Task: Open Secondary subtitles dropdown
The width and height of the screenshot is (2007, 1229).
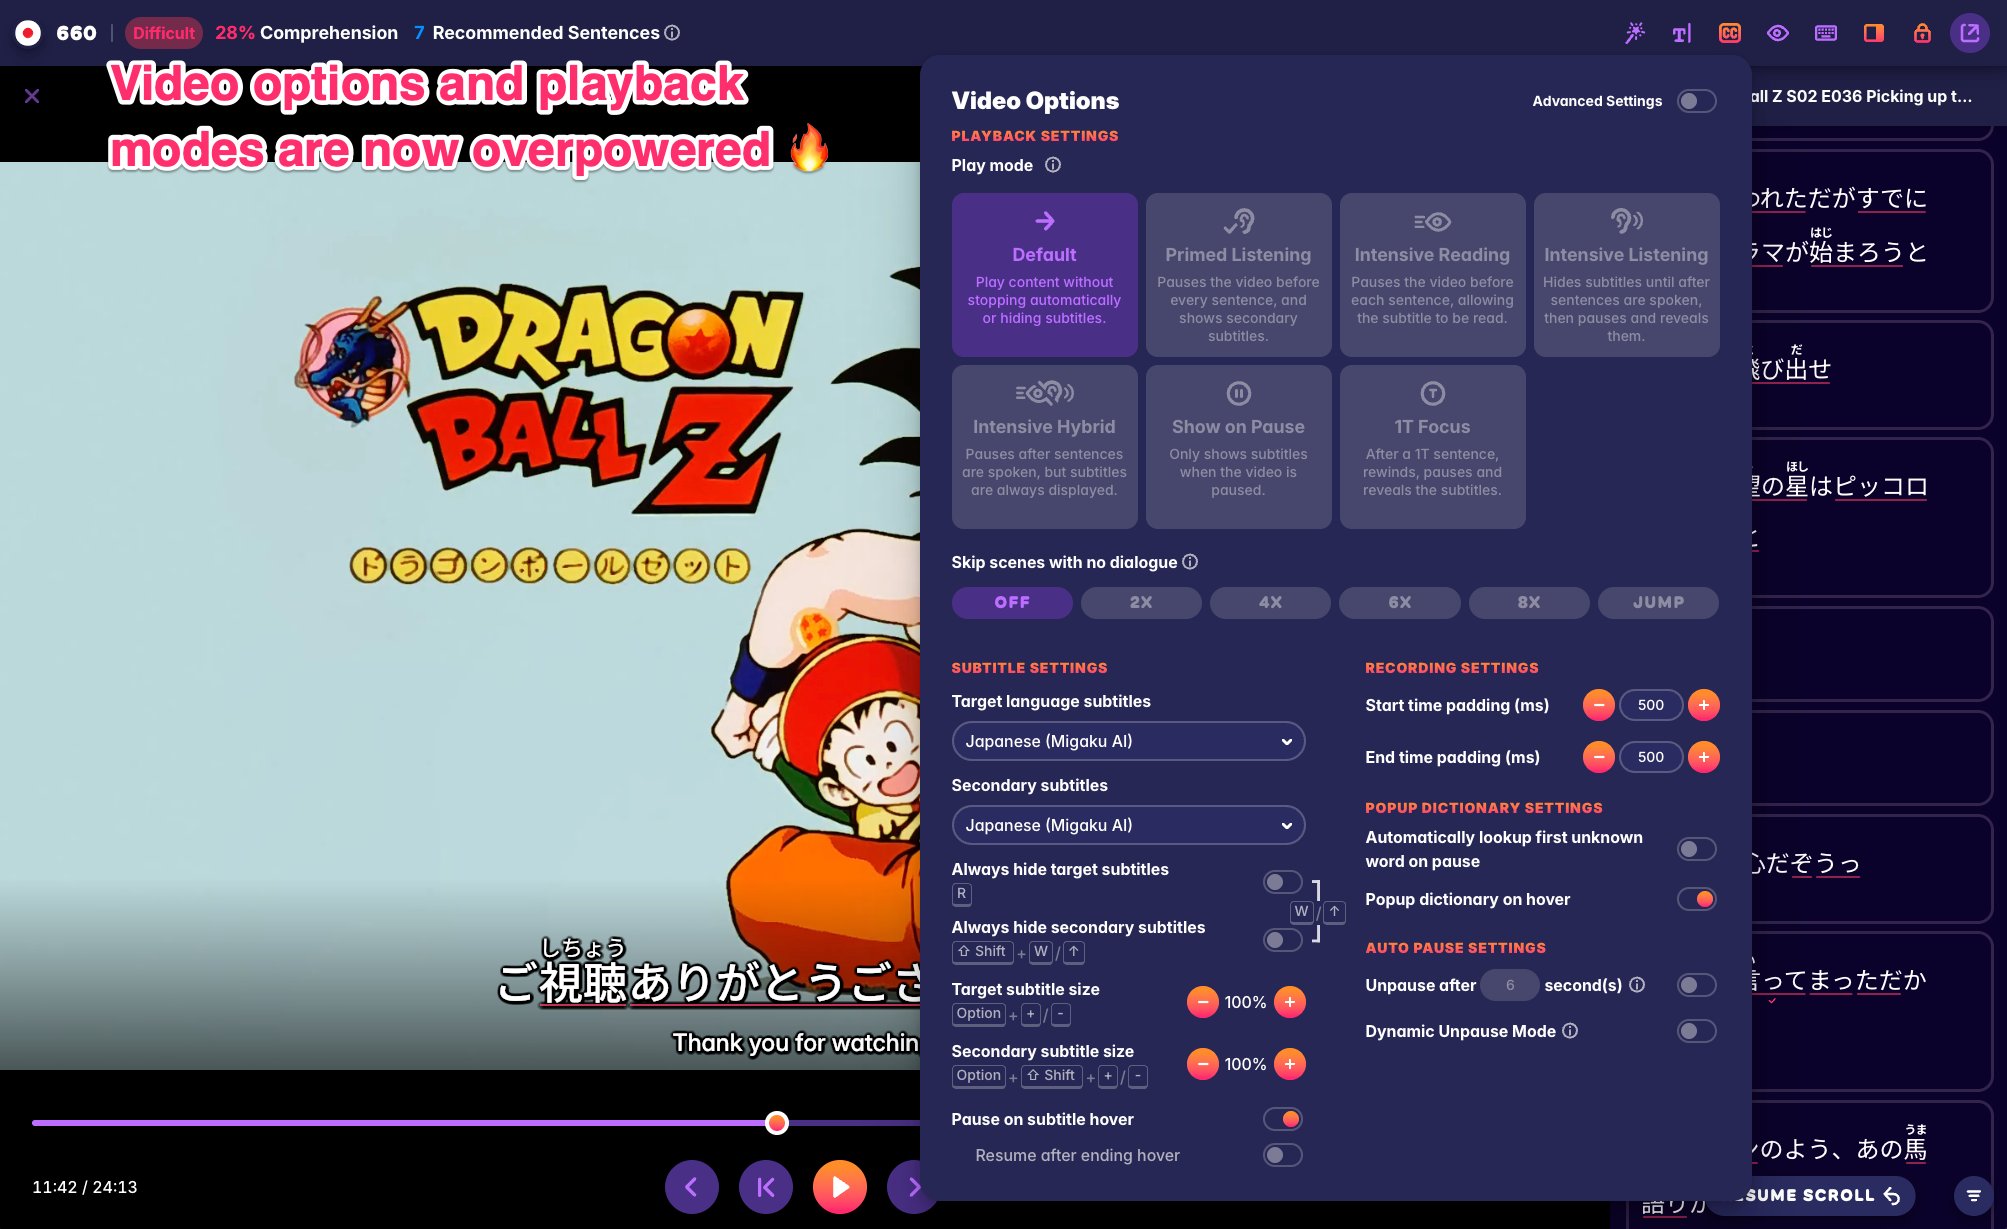Action: pos(1128,825)
